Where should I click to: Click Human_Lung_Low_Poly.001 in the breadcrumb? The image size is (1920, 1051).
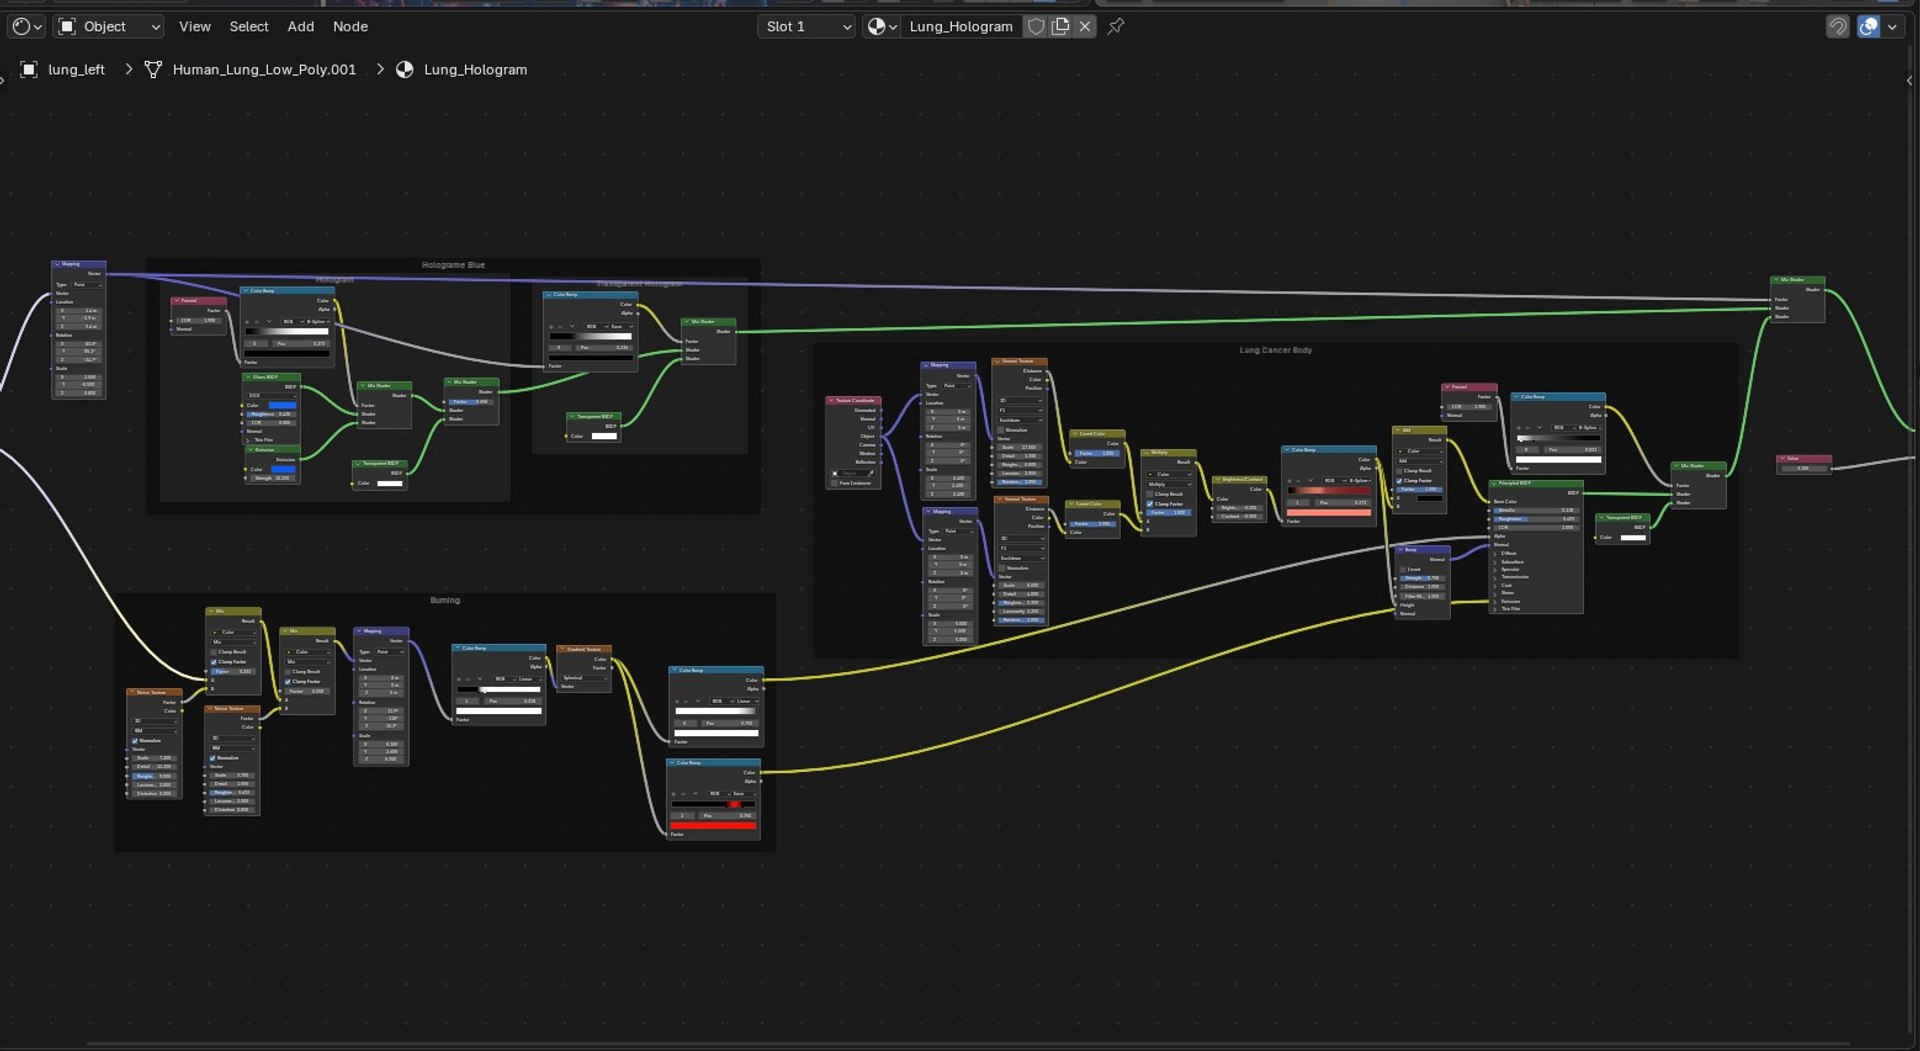click(264, 69)
